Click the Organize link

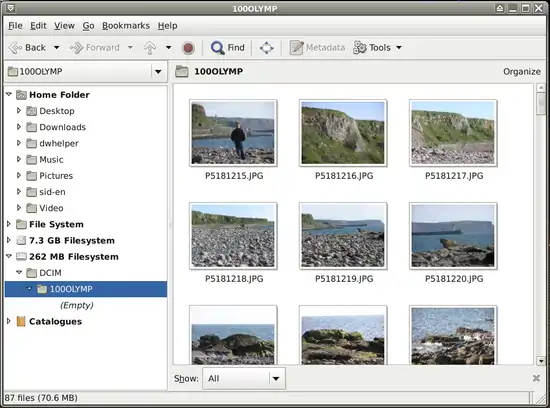click(522, 72)
